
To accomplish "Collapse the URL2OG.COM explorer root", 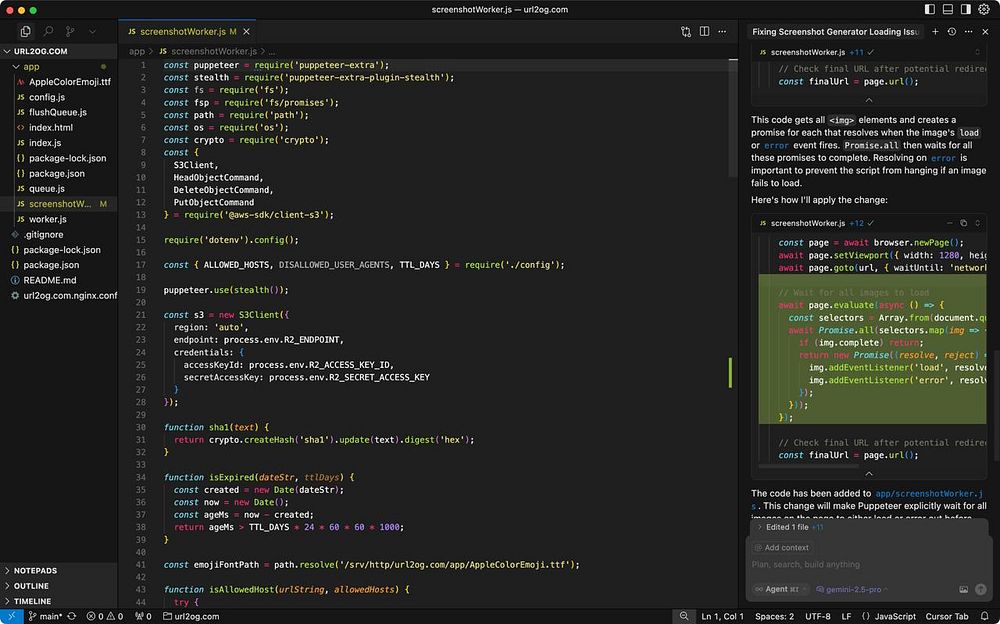I will tap(59, 51).
